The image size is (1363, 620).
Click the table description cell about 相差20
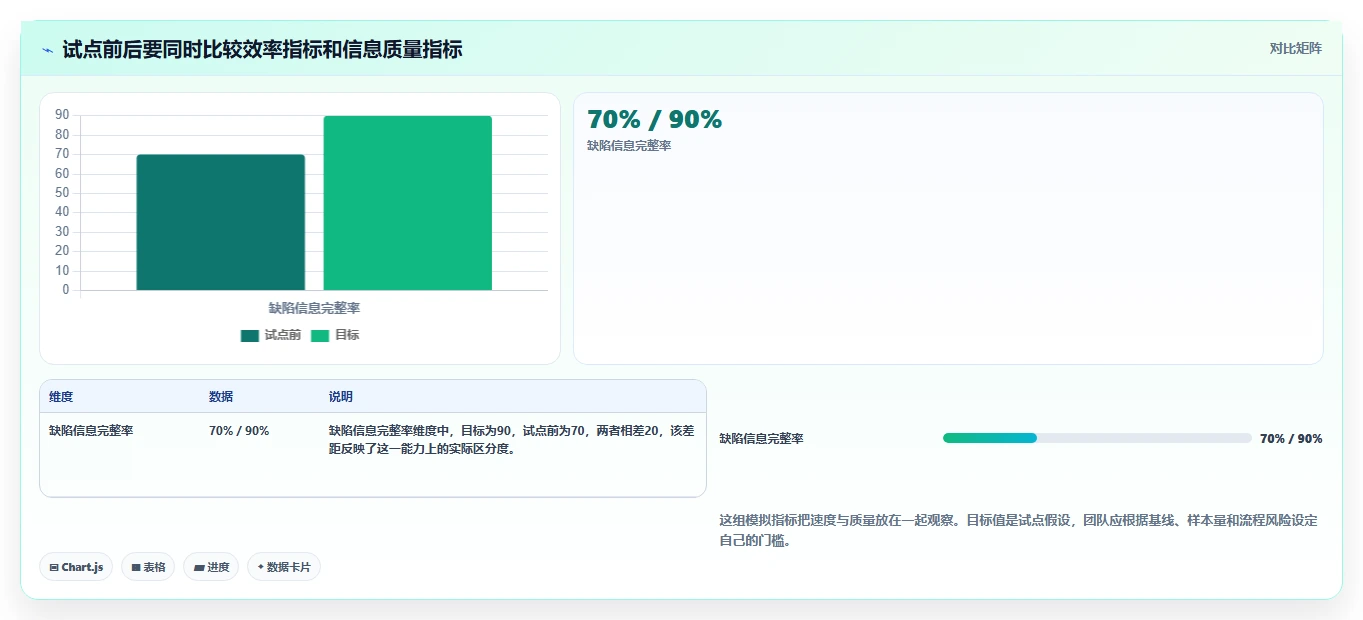511,440
